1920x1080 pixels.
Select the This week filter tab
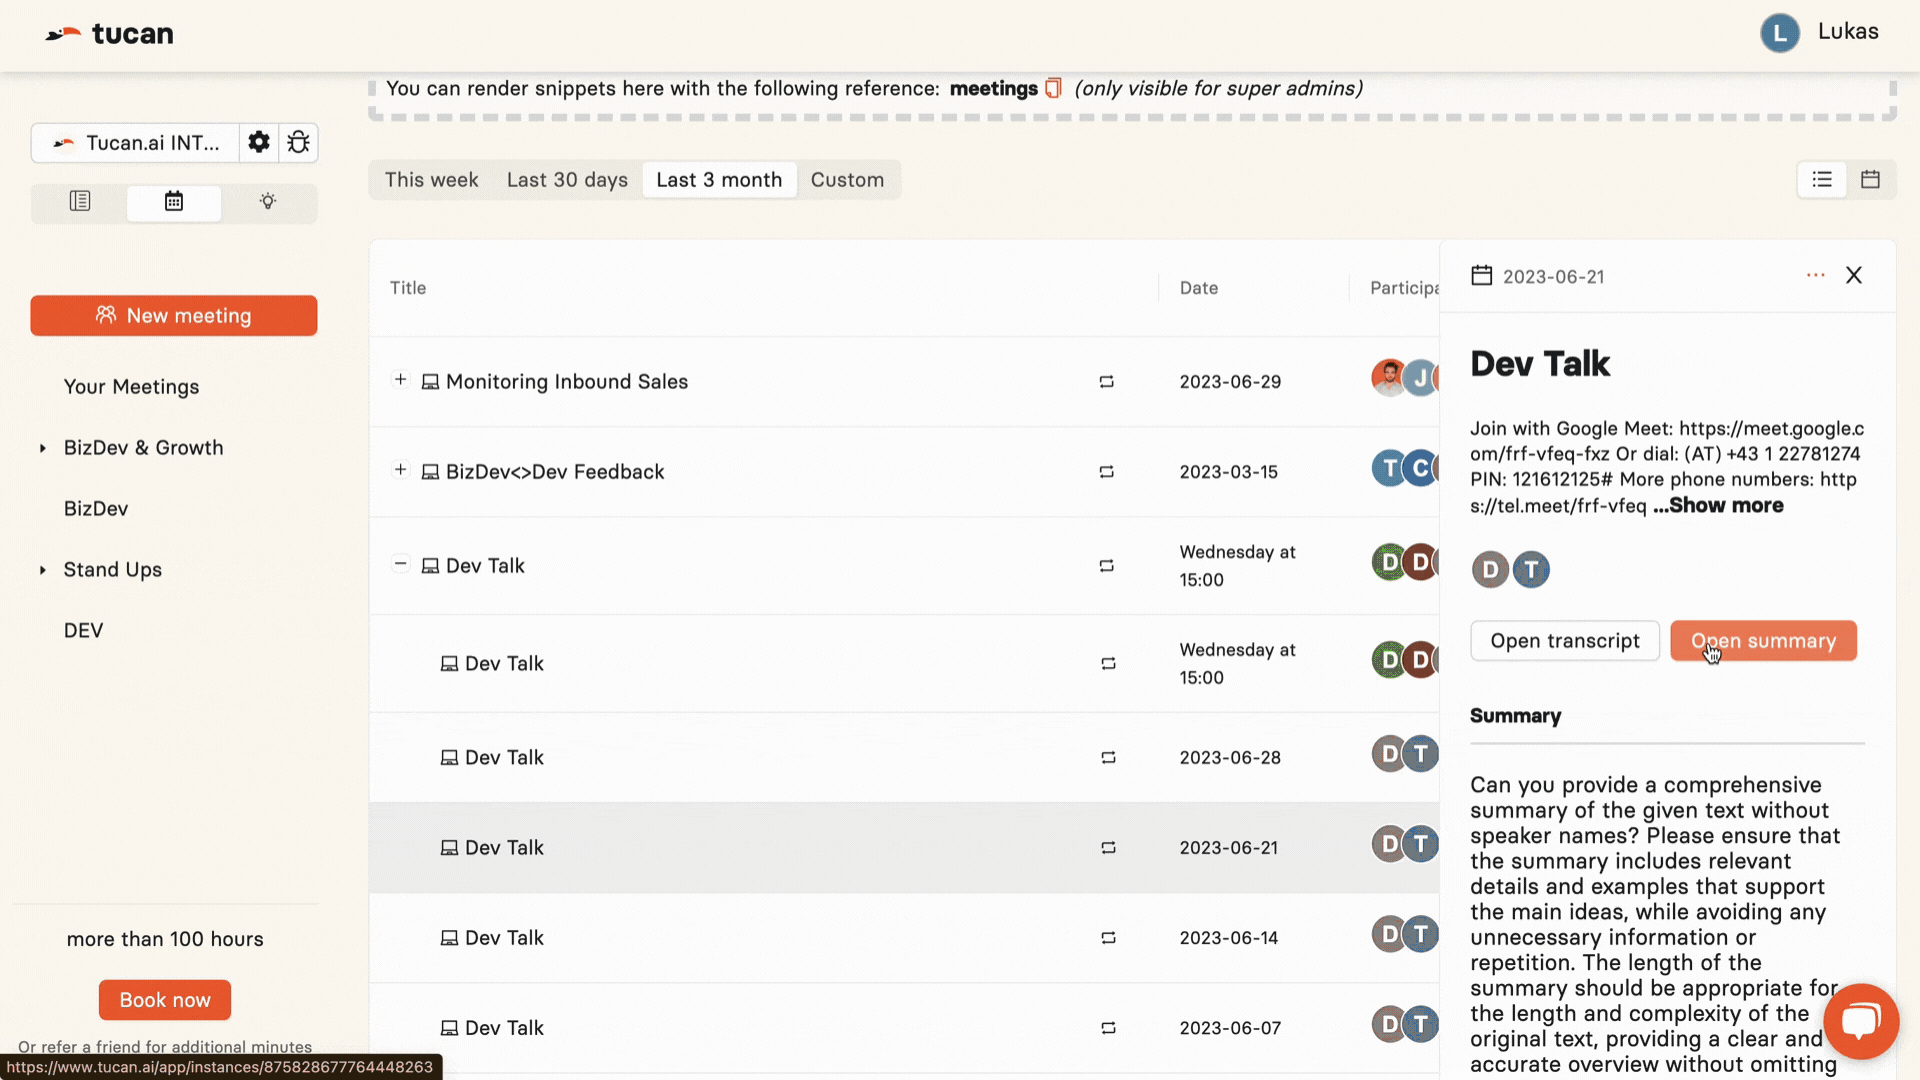click(431, 180)
